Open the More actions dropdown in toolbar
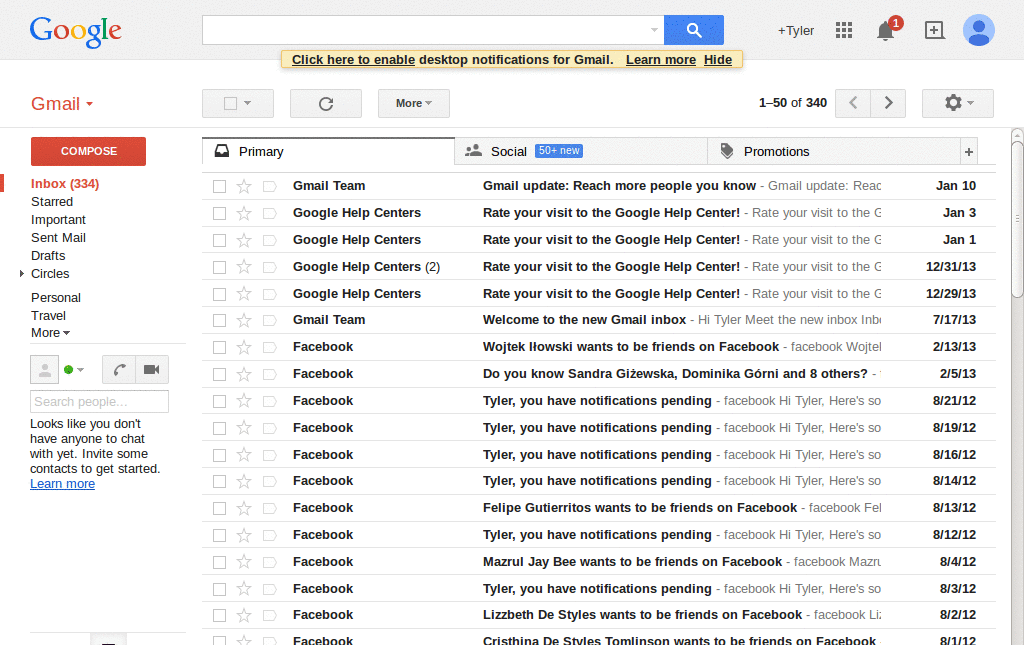The height and width of the screenshot is (645, 1024). pyautogui.click(x=413, y=103)
